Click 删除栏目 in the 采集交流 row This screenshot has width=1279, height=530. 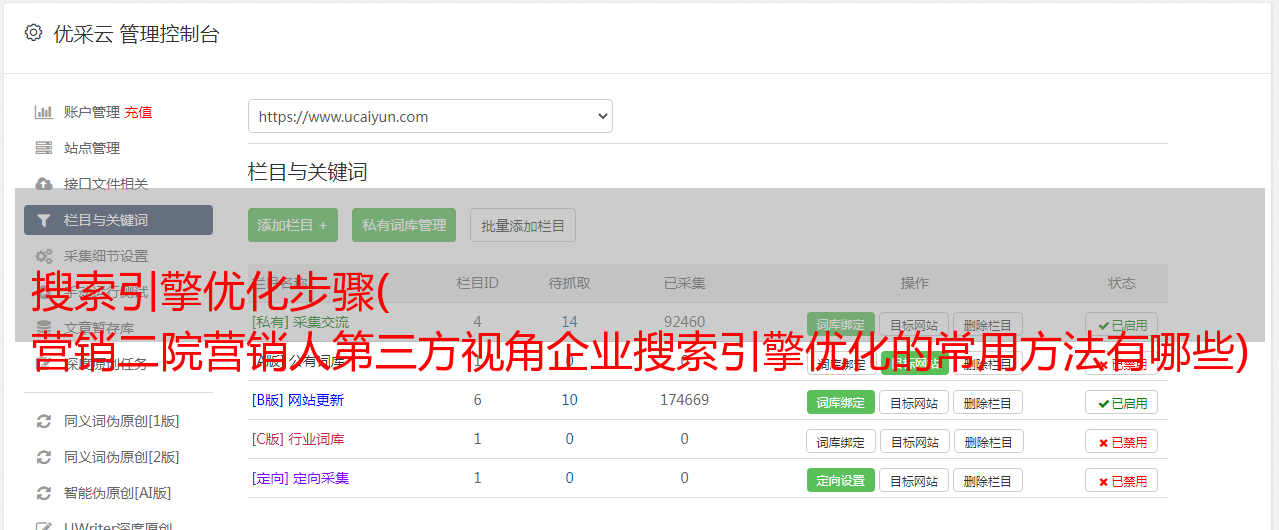(987, 324)
